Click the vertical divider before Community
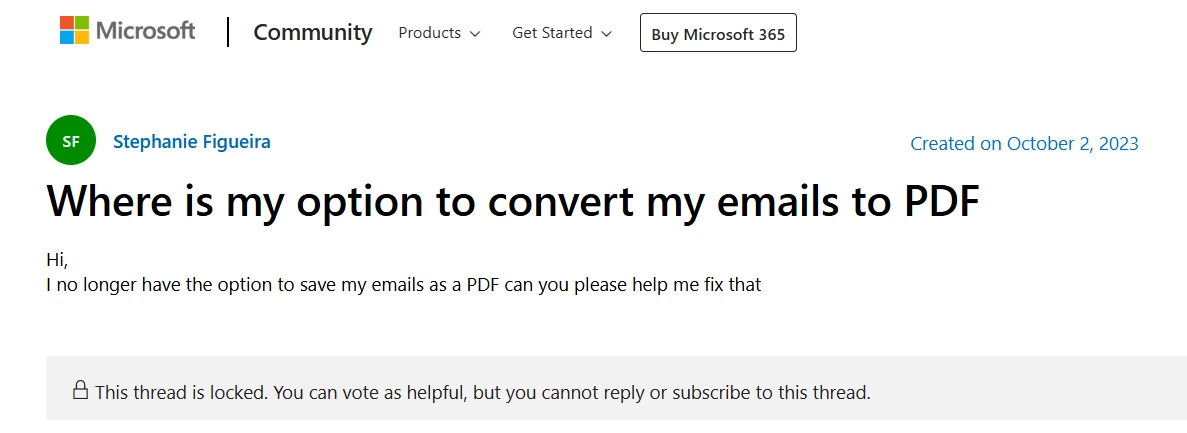The width and height of the screenshot is (1187, 433). 228,32
